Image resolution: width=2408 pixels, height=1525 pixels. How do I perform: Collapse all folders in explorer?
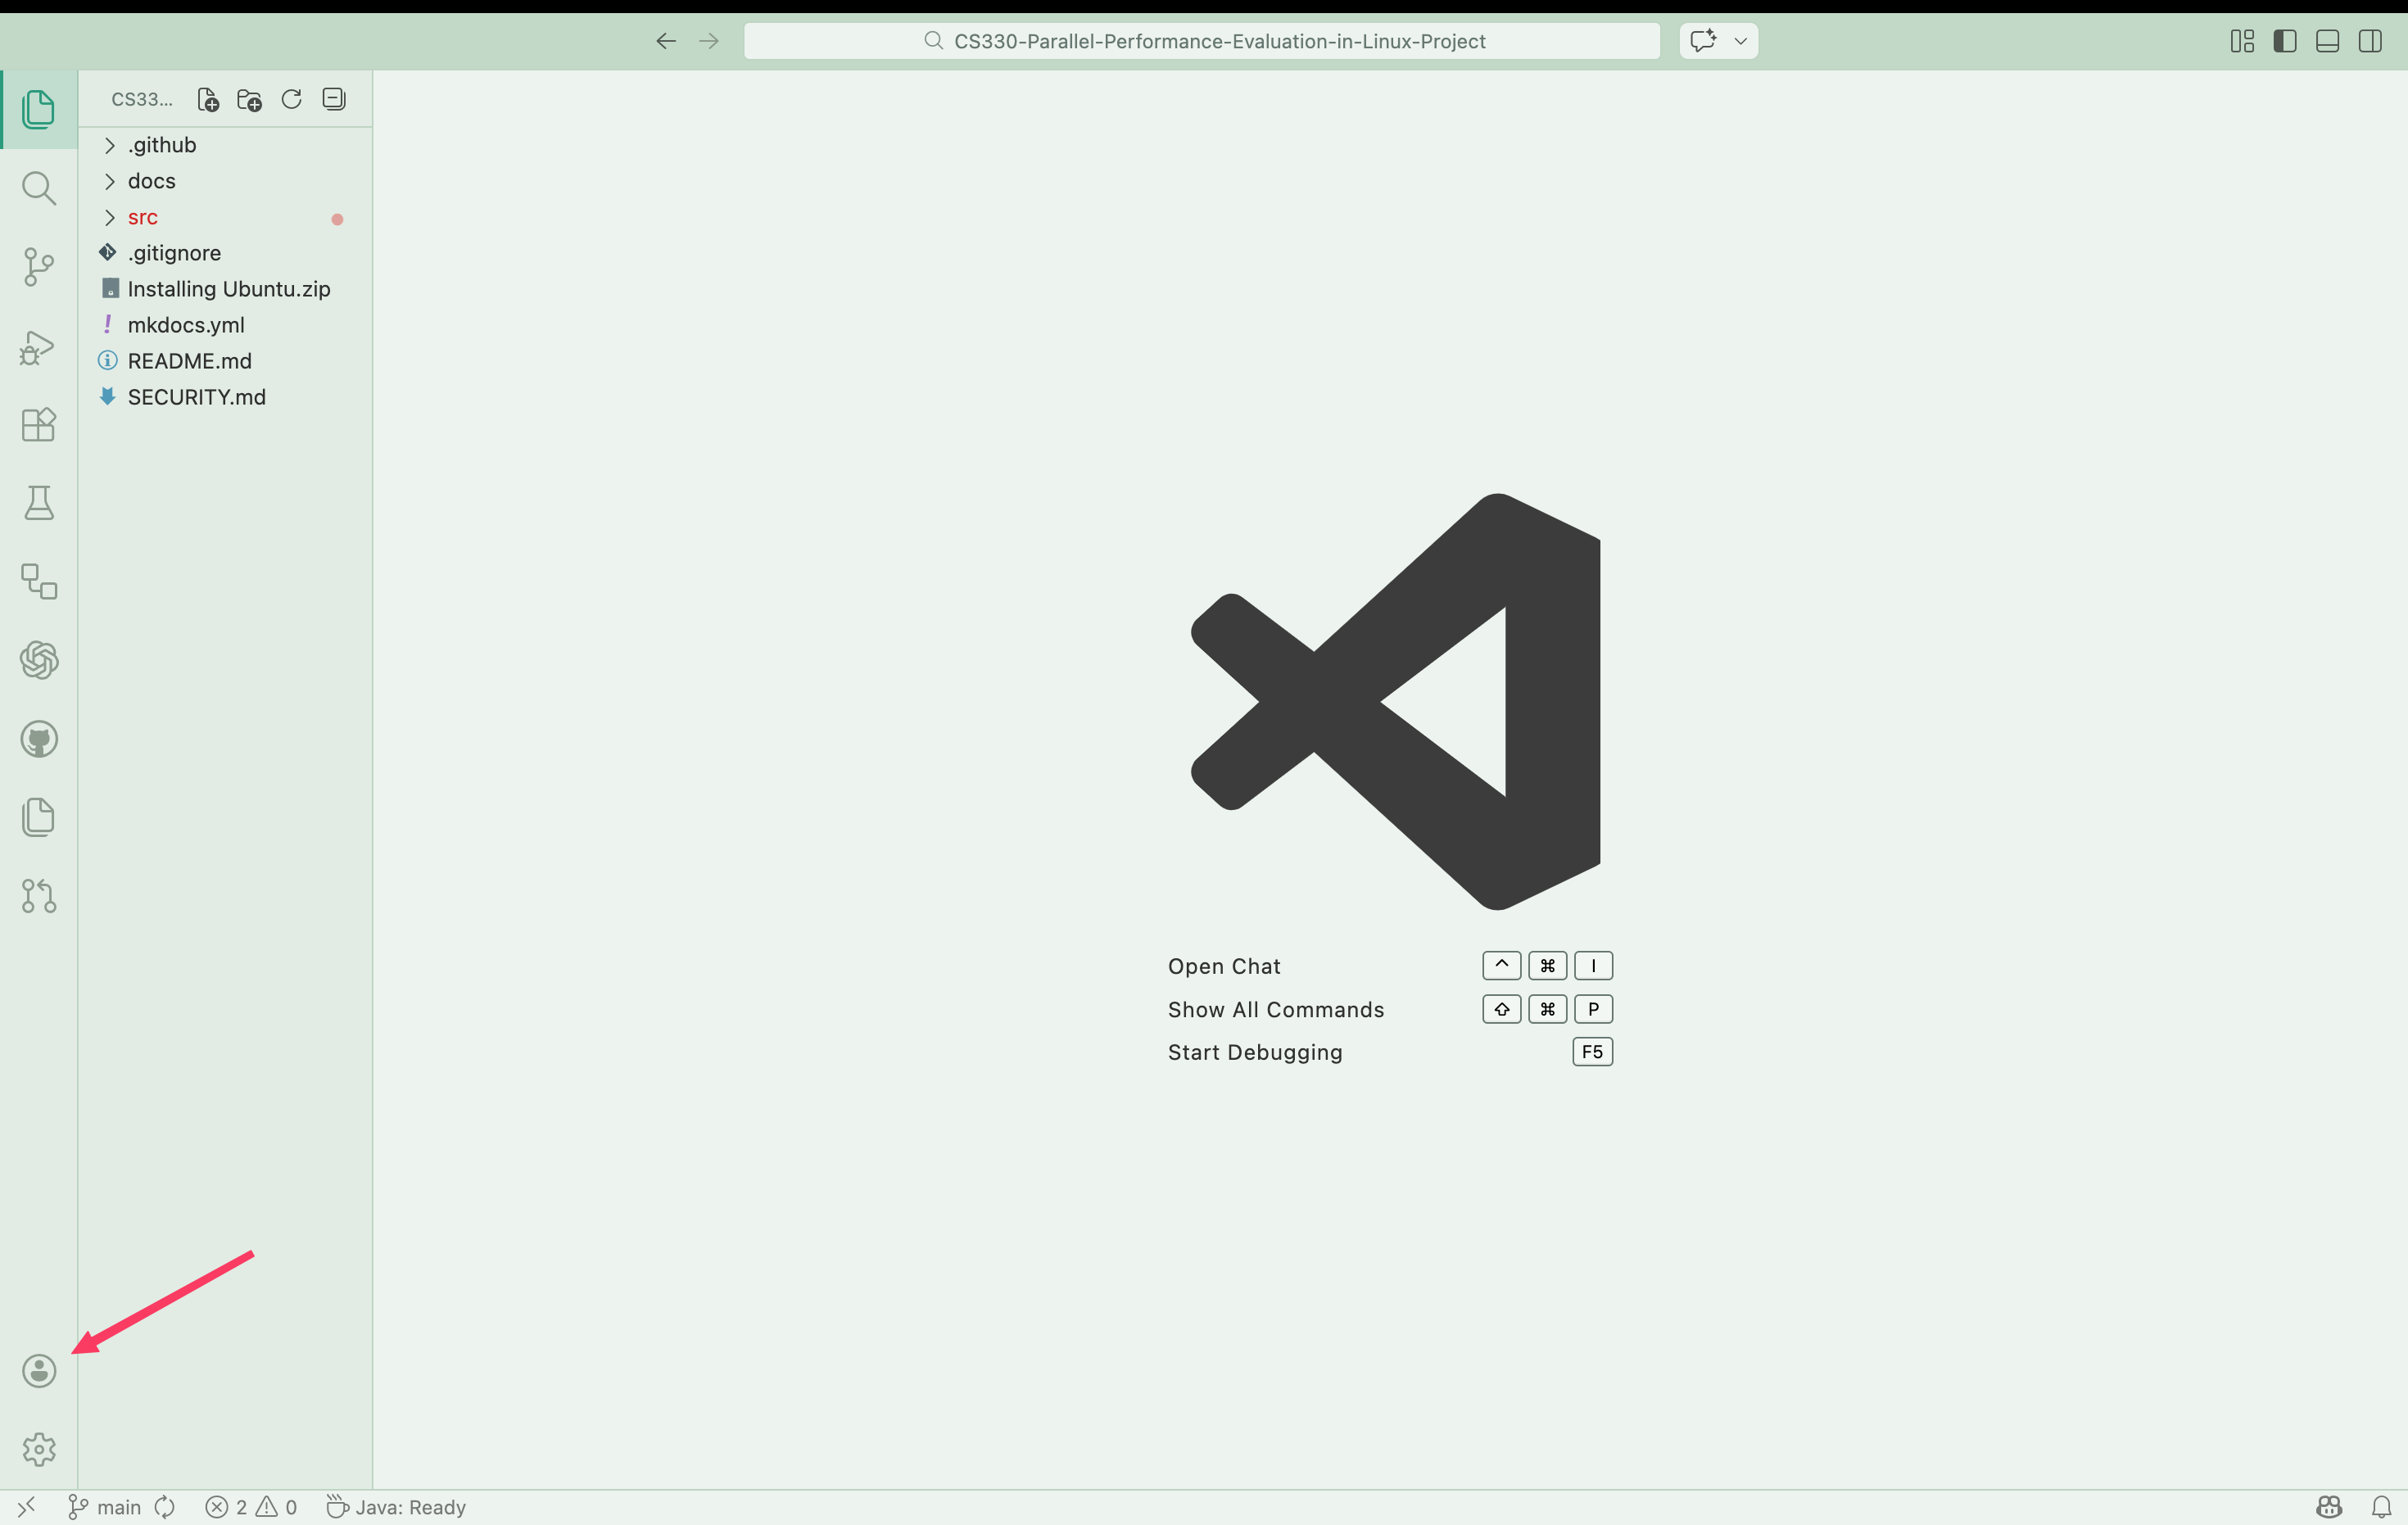pyautogui.click(x=334, y=99)
